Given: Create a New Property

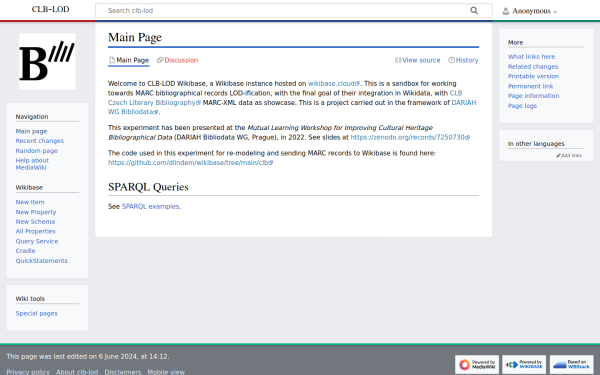Looking at the screenshot, I should point(36,212).
